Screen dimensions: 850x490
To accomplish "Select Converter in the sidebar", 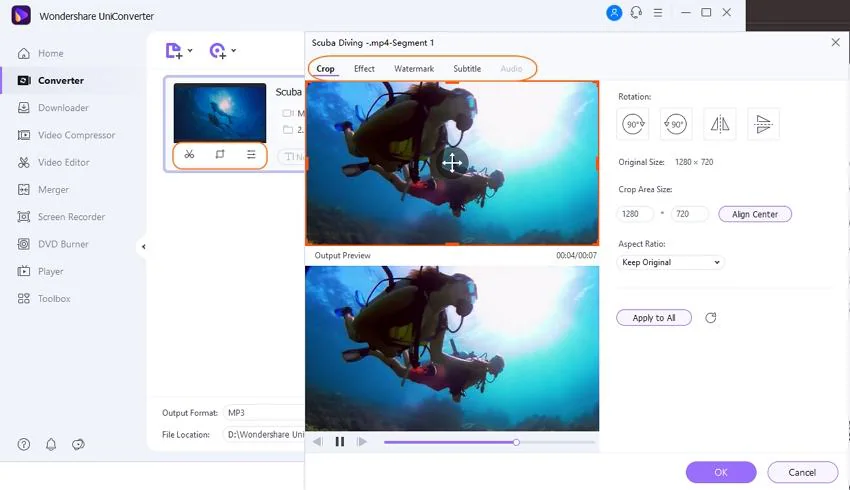I will (x=50, y=80).
